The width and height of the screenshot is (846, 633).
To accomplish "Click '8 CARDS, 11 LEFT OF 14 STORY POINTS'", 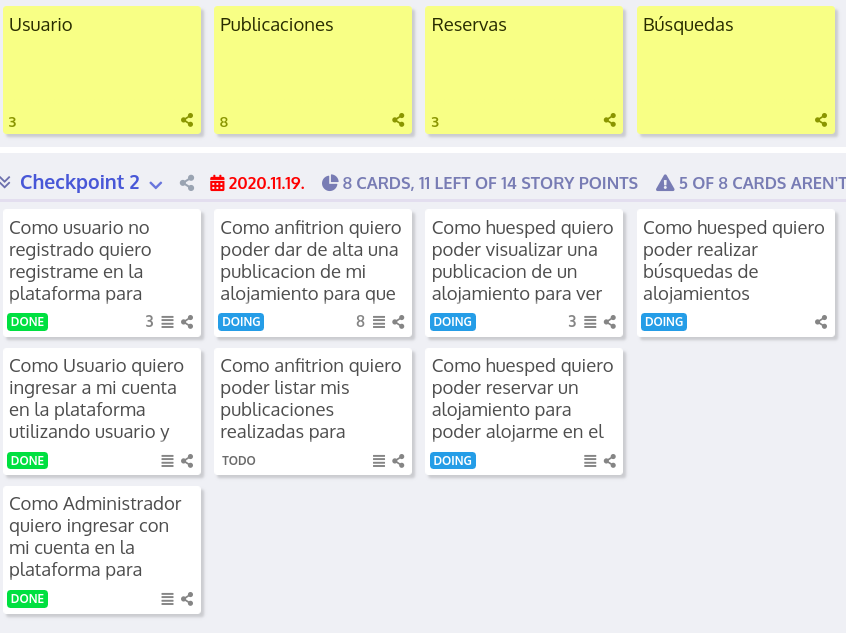I will click(x=490, y=183).
